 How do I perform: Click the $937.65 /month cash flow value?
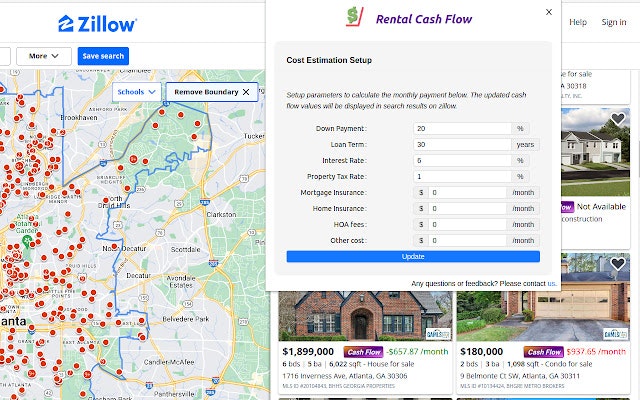(596, 352)
